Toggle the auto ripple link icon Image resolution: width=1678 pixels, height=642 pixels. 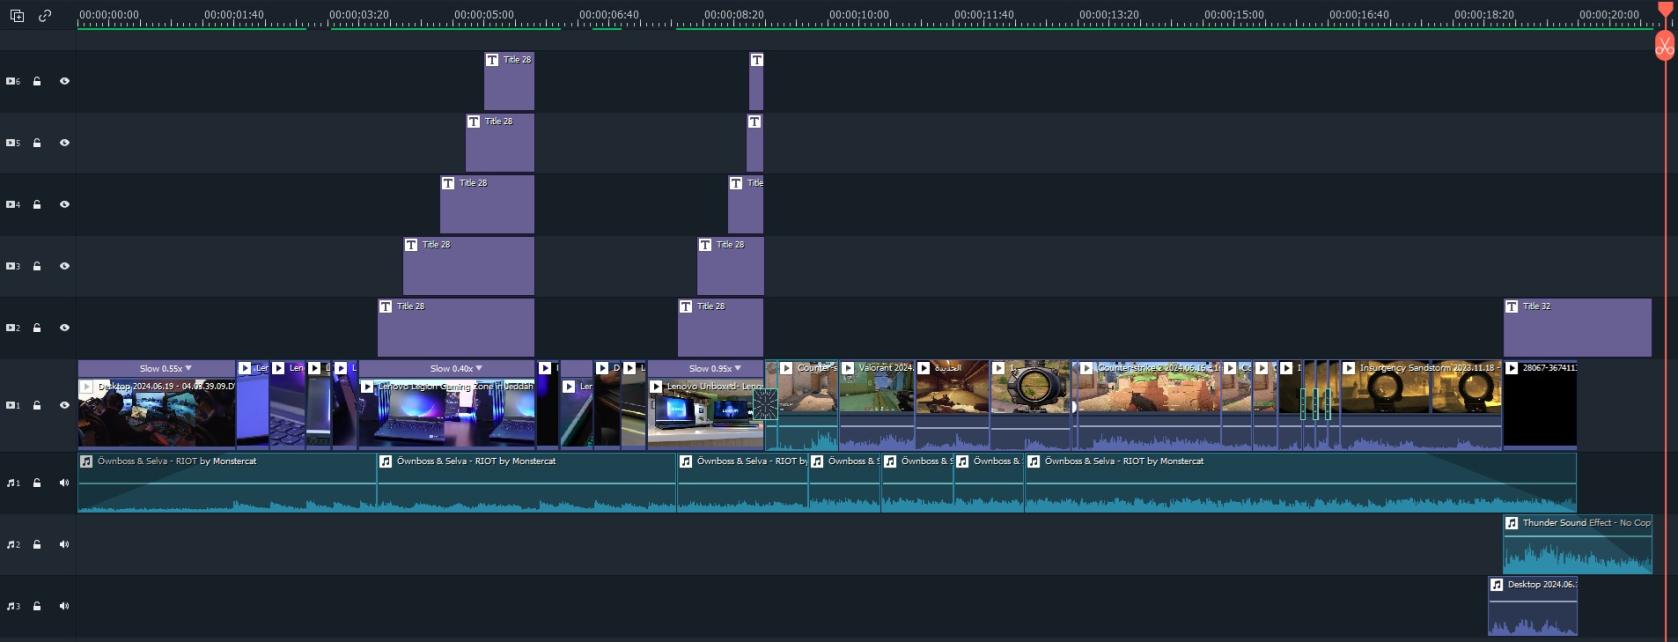(x=45, y=16)
